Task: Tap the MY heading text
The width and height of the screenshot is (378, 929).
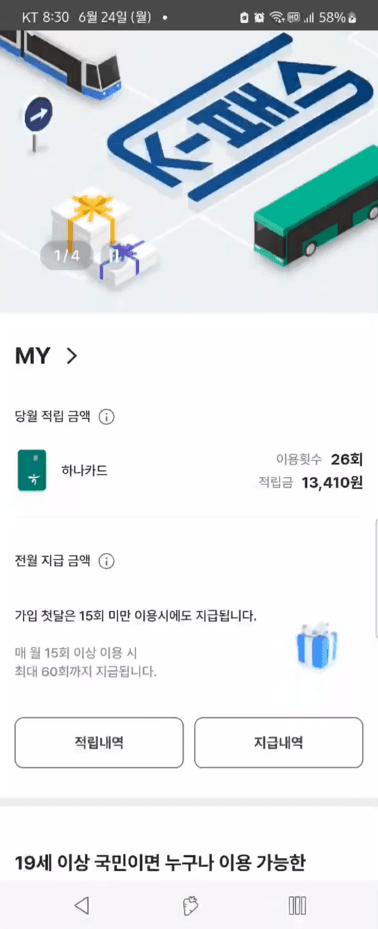Action: tap(33, 356)
